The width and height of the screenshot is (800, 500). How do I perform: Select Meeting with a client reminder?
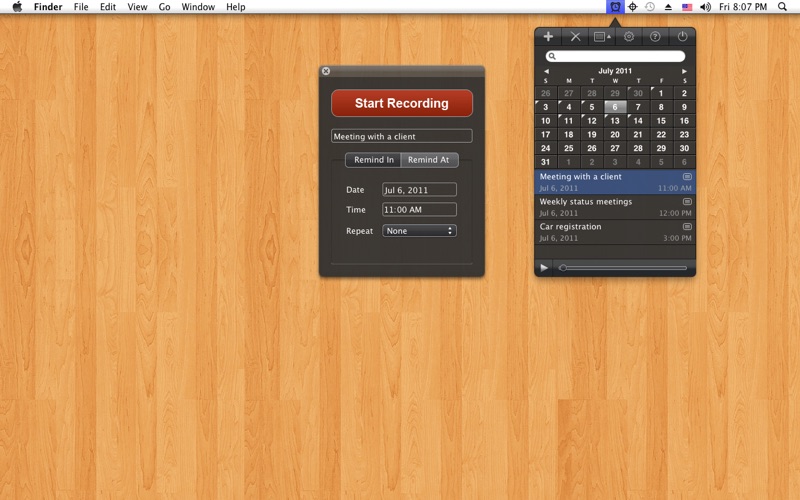(615, 182)
